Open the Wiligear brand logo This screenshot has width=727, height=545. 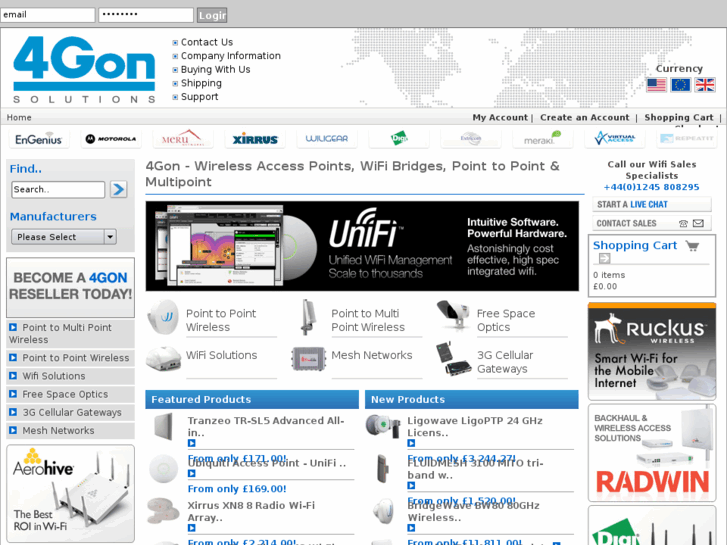pos(327,139)
